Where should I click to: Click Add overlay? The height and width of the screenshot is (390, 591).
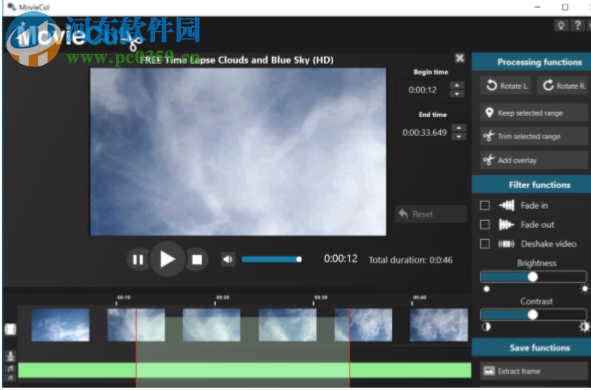[x=534, y=161]
